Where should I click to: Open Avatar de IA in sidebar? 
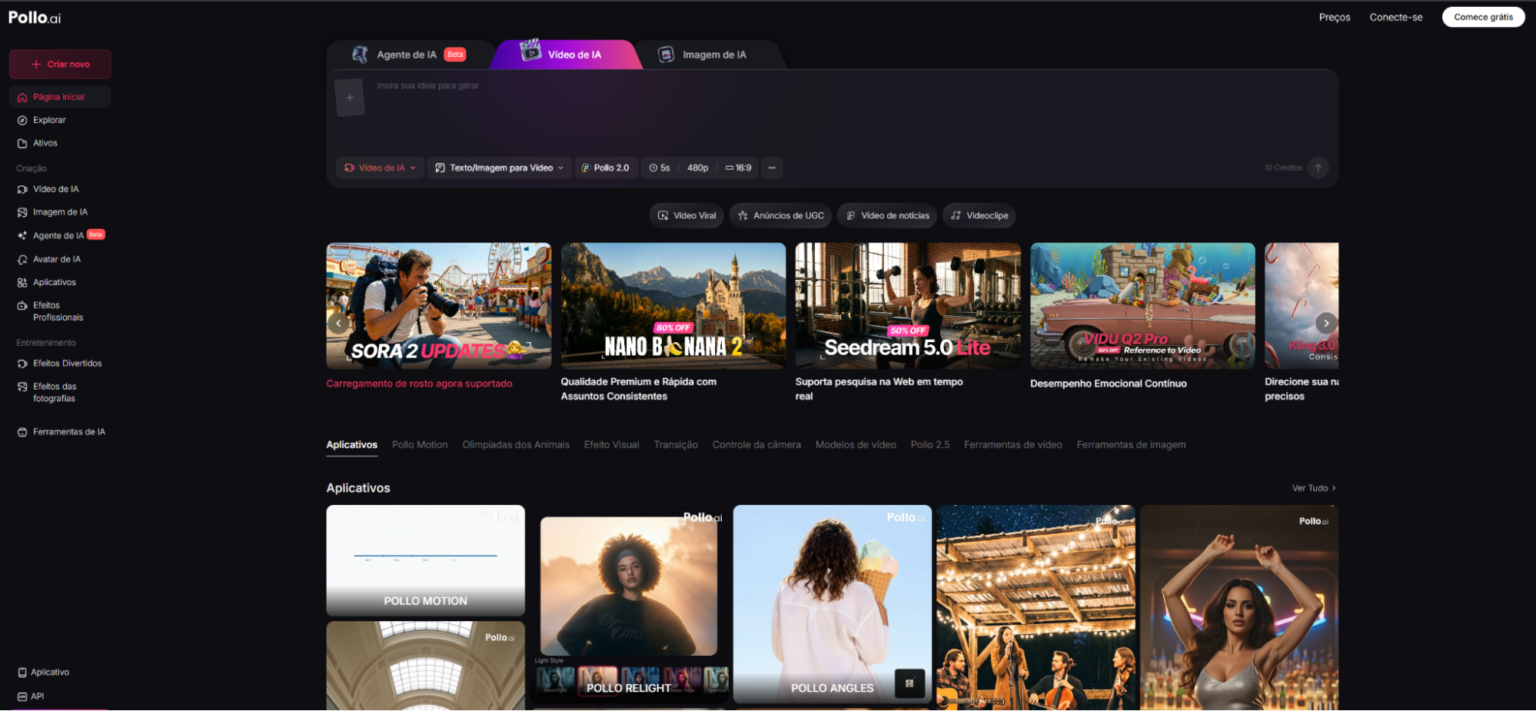56,259
